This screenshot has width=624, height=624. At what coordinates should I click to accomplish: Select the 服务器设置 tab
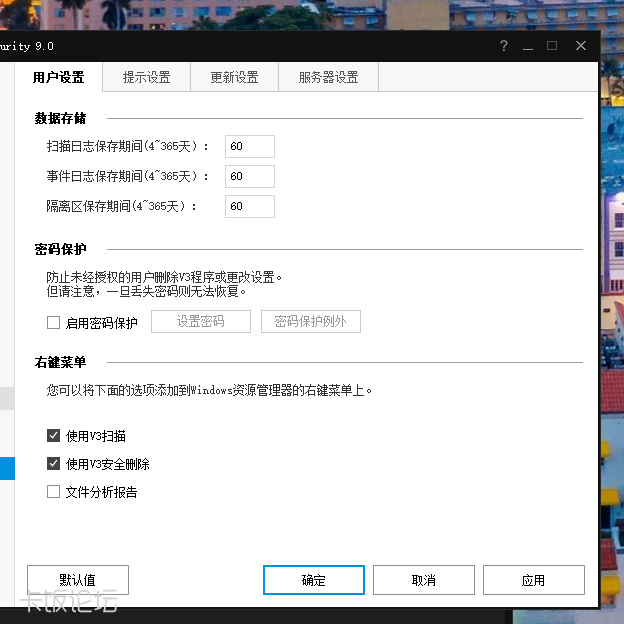pyautogui.click(x=328, y=77)
